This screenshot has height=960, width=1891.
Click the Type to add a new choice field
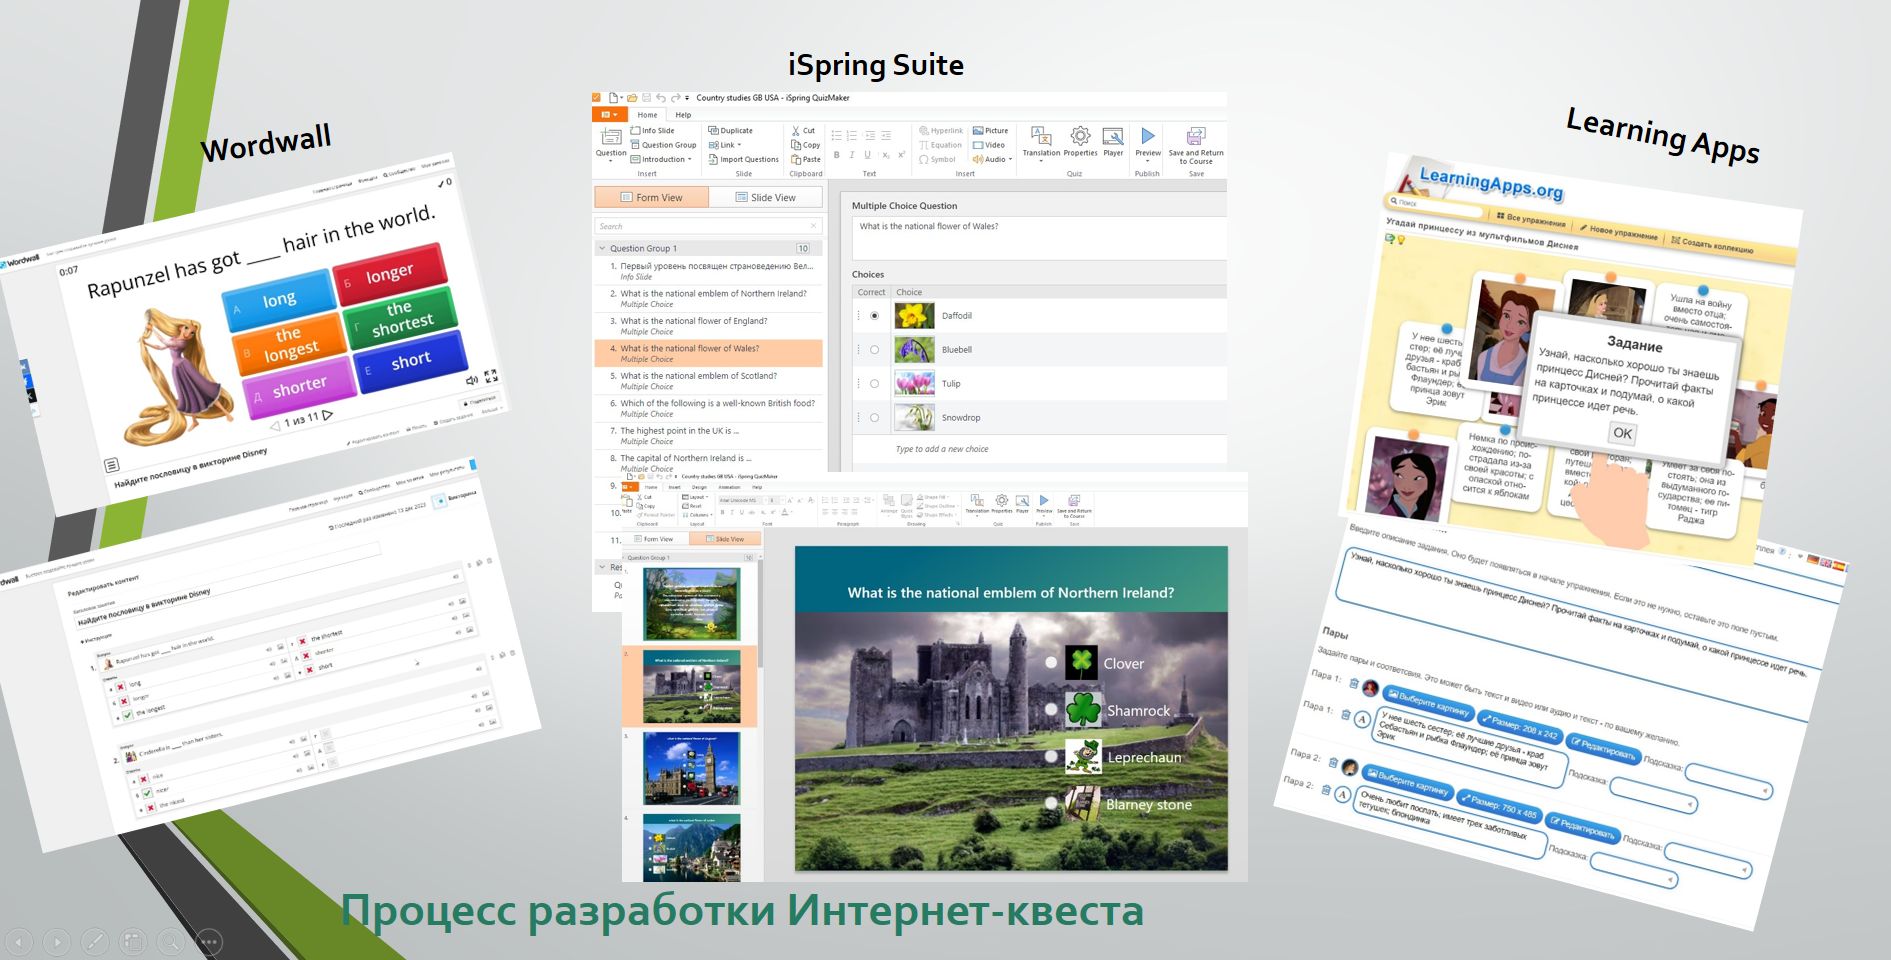click(942, 449)
